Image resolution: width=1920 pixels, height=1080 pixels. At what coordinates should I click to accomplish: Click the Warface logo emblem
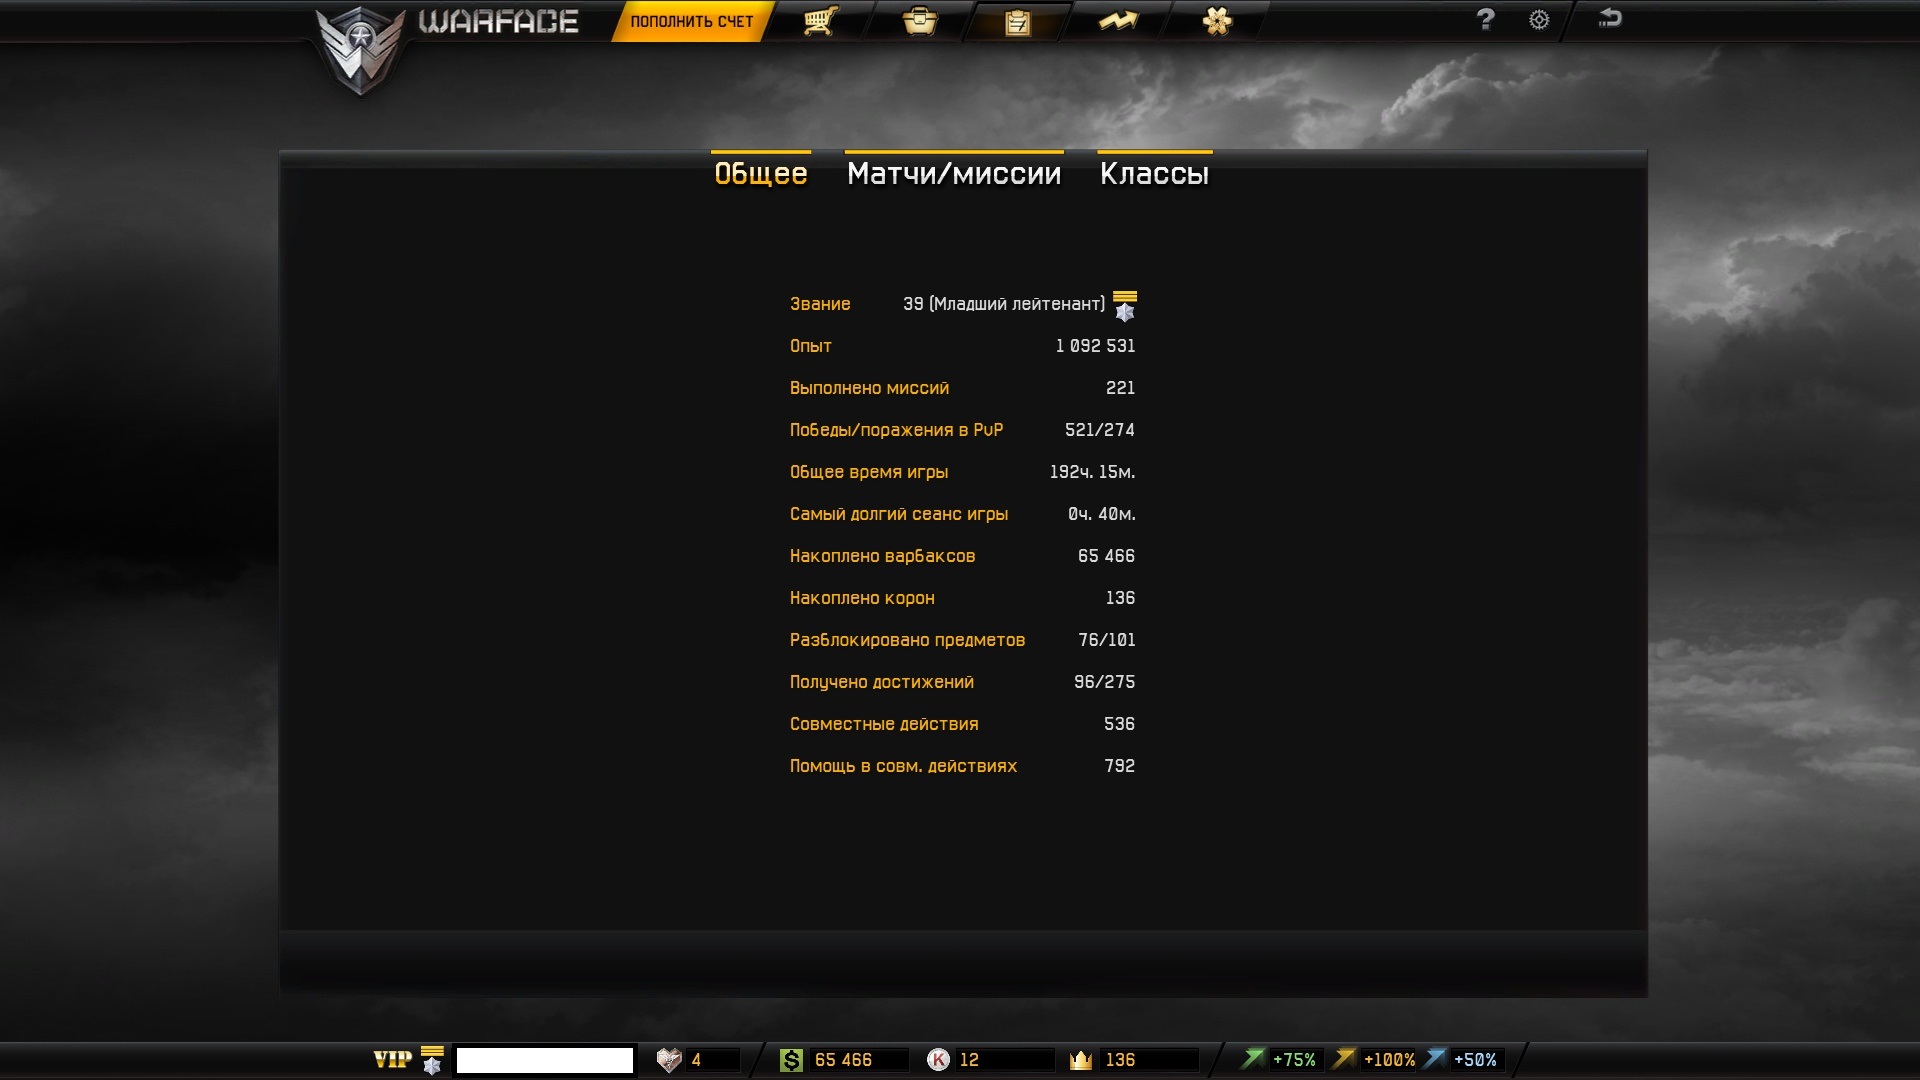point(360,48)
